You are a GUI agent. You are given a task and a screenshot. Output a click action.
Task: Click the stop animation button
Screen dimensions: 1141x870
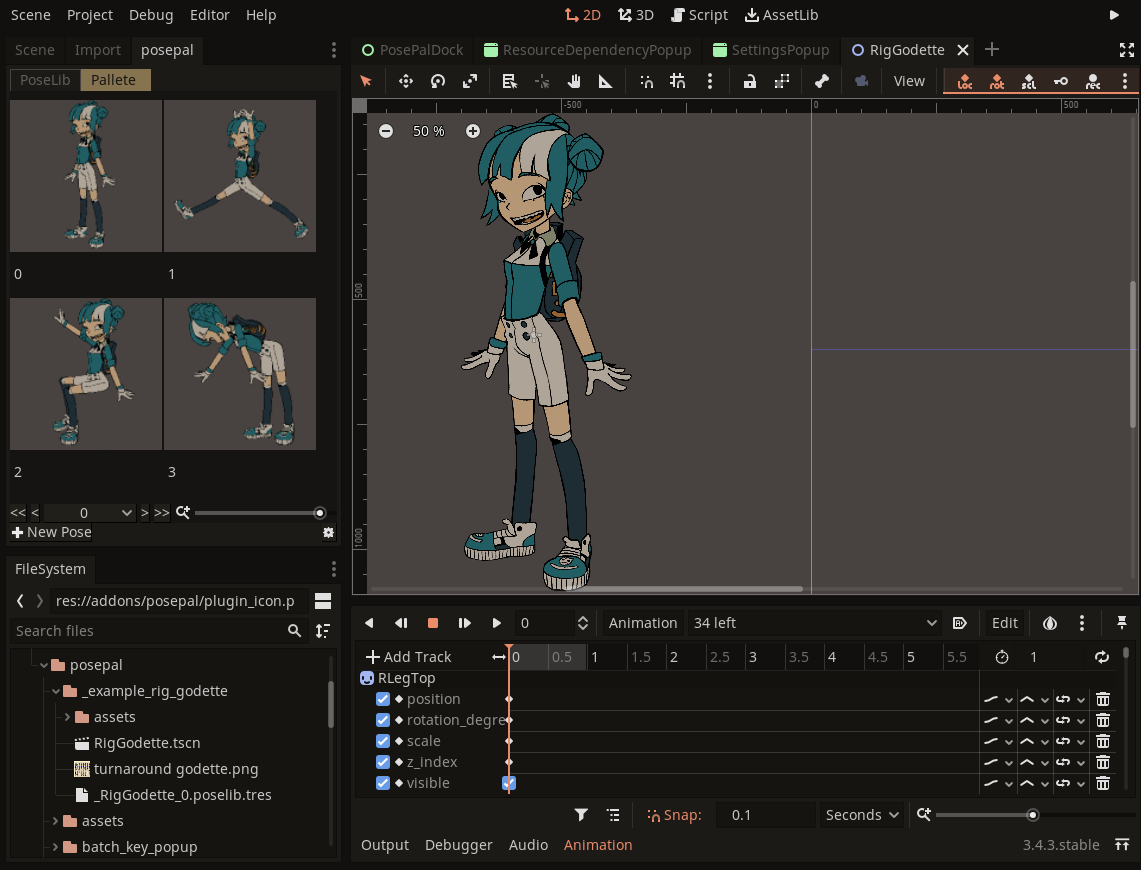coord(433,623)
